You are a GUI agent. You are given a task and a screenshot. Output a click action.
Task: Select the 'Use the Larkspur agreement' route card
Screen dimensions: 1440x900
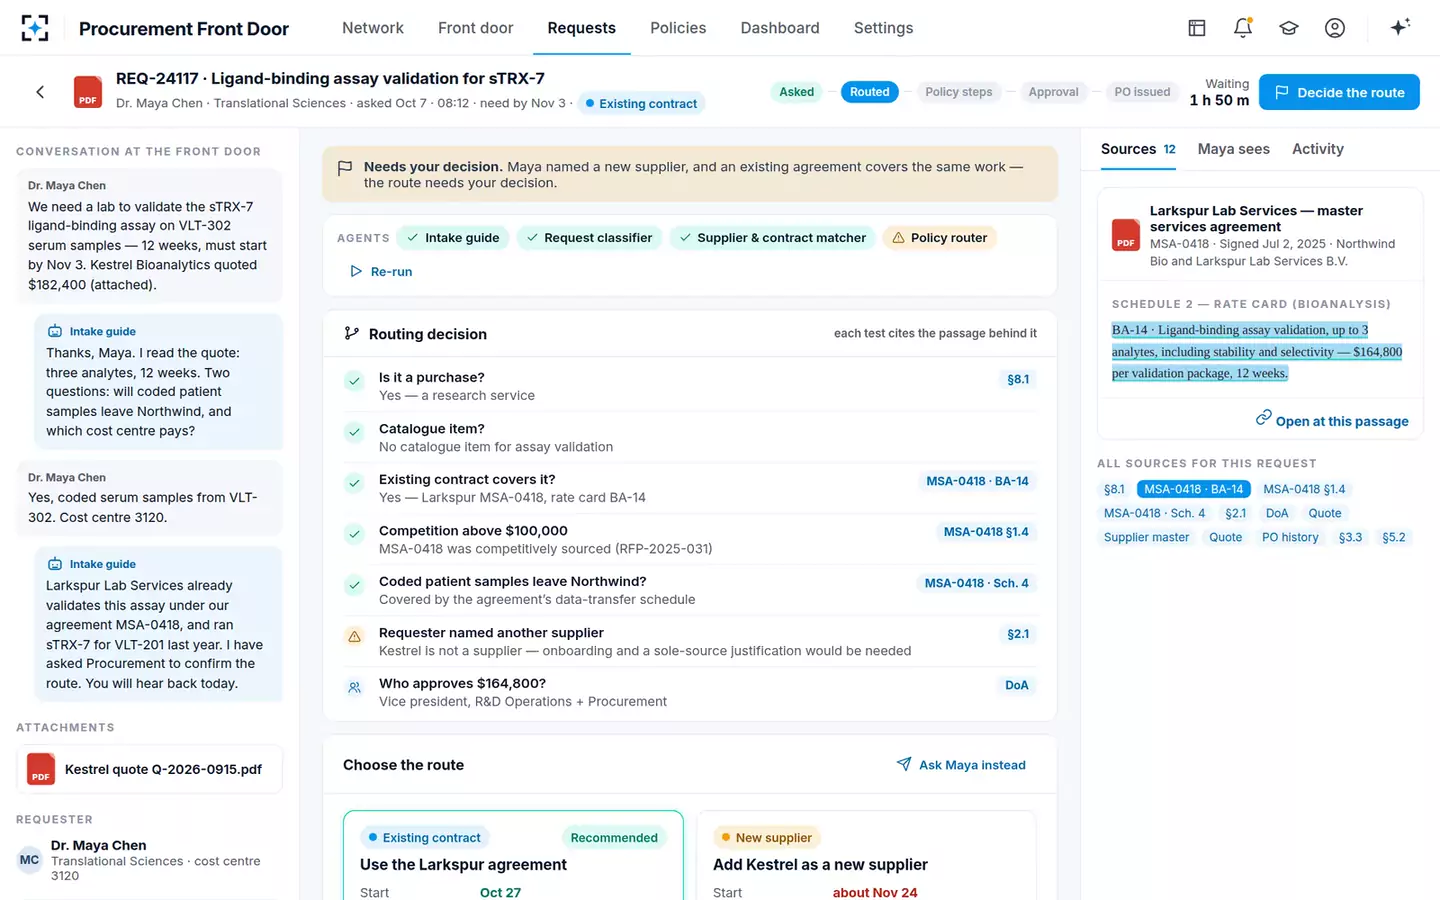coord(513,855)
